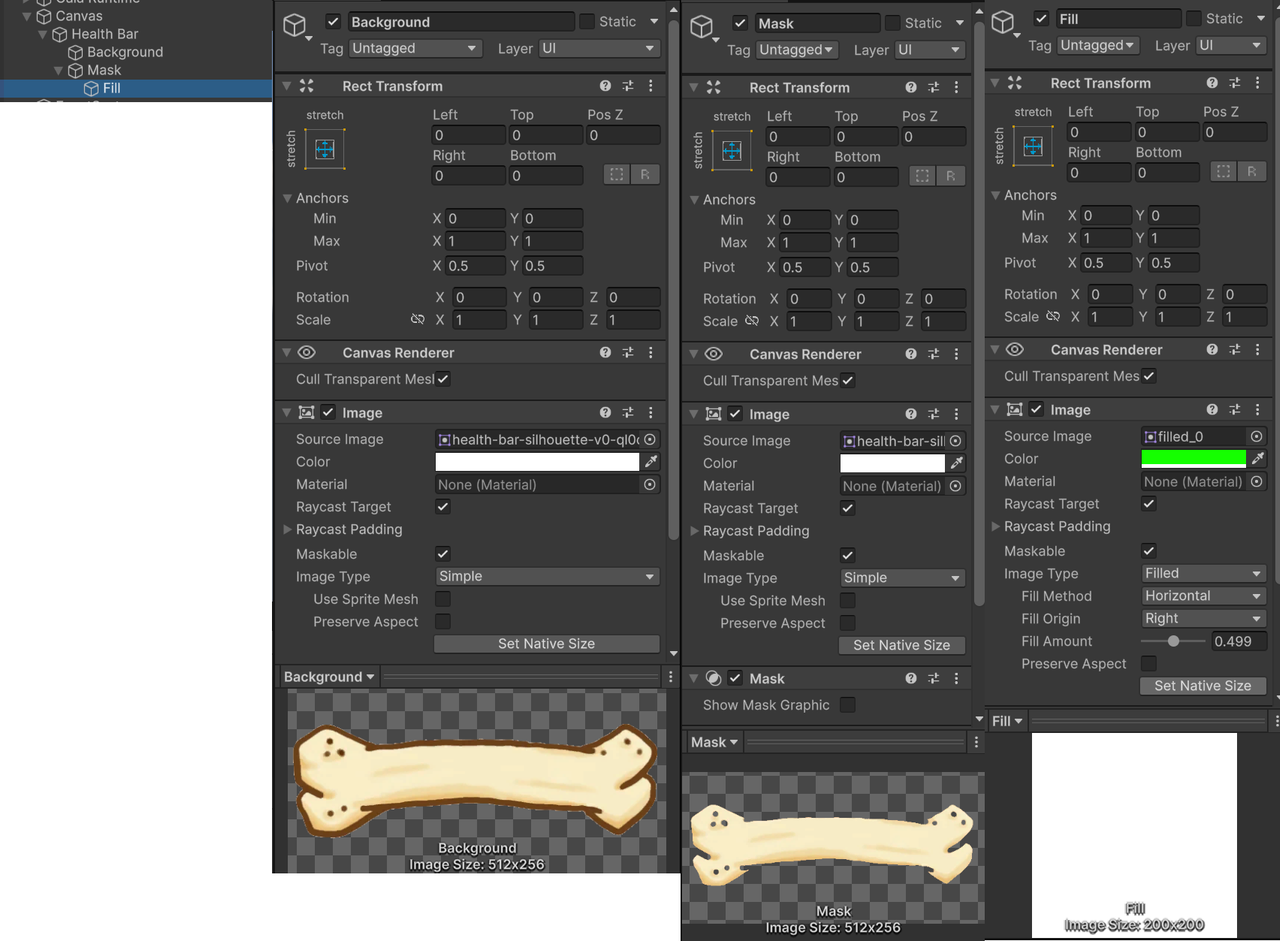Open Canvas Renderer help in Background inspector
The image size is (1280, 941).
pos(605,353)
